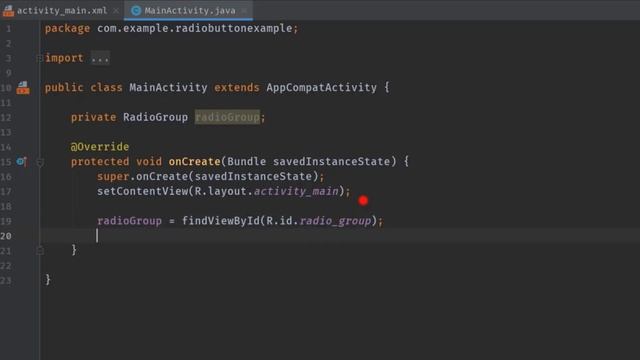Click line number 20 in the gutter

6,236
